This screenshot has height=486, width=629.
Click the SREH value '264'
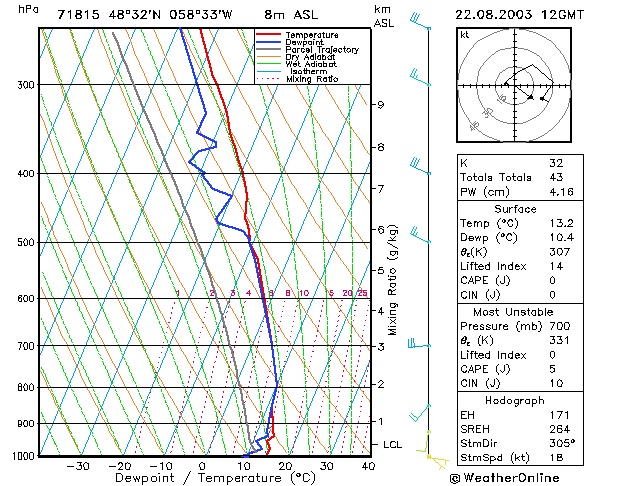pos(560,429)
